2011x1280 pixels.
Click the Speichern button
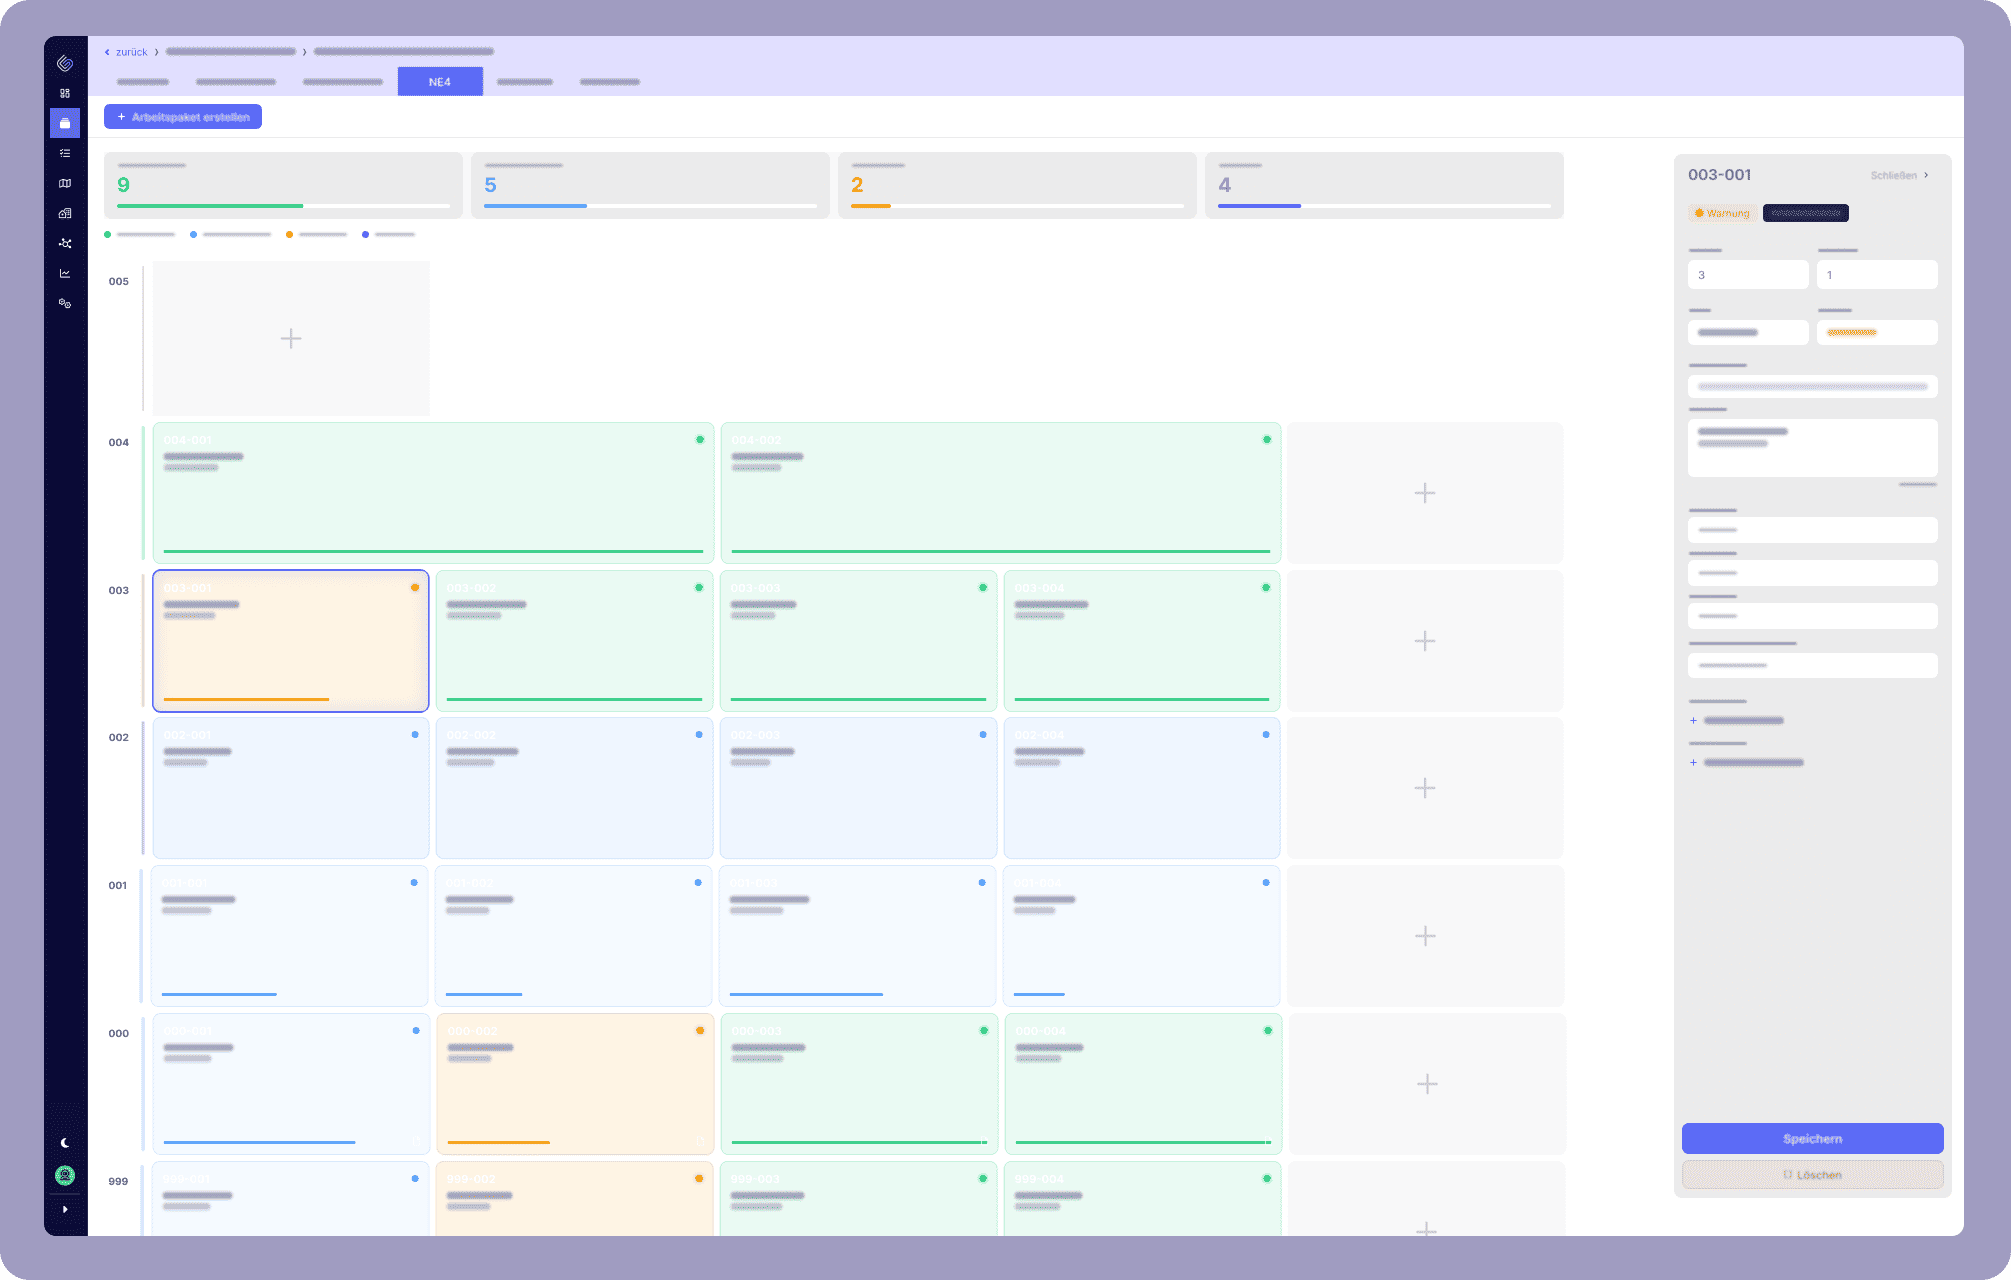1812,1139
